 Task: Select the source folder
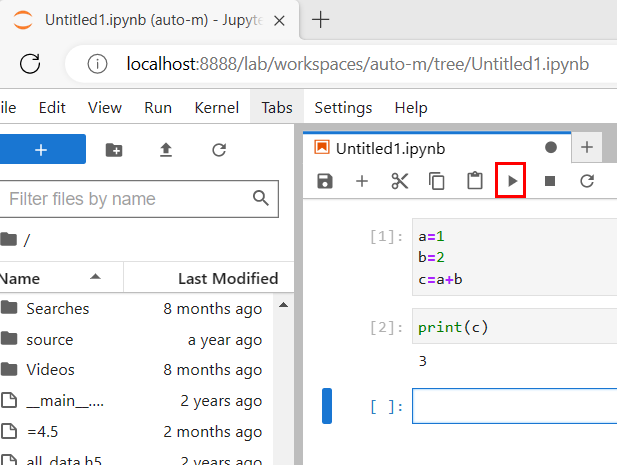pyautogui.click(x=136, y=339)
